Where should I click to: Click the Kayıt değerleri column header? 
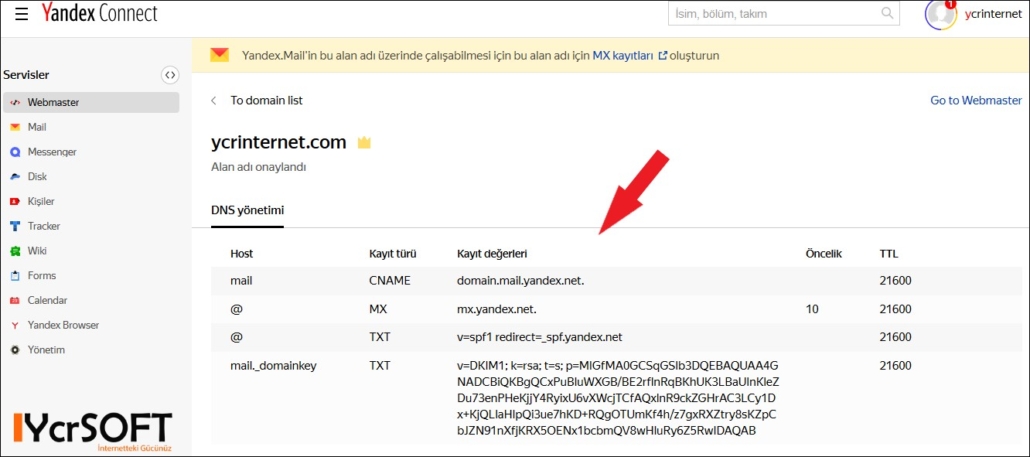point(493,253)
